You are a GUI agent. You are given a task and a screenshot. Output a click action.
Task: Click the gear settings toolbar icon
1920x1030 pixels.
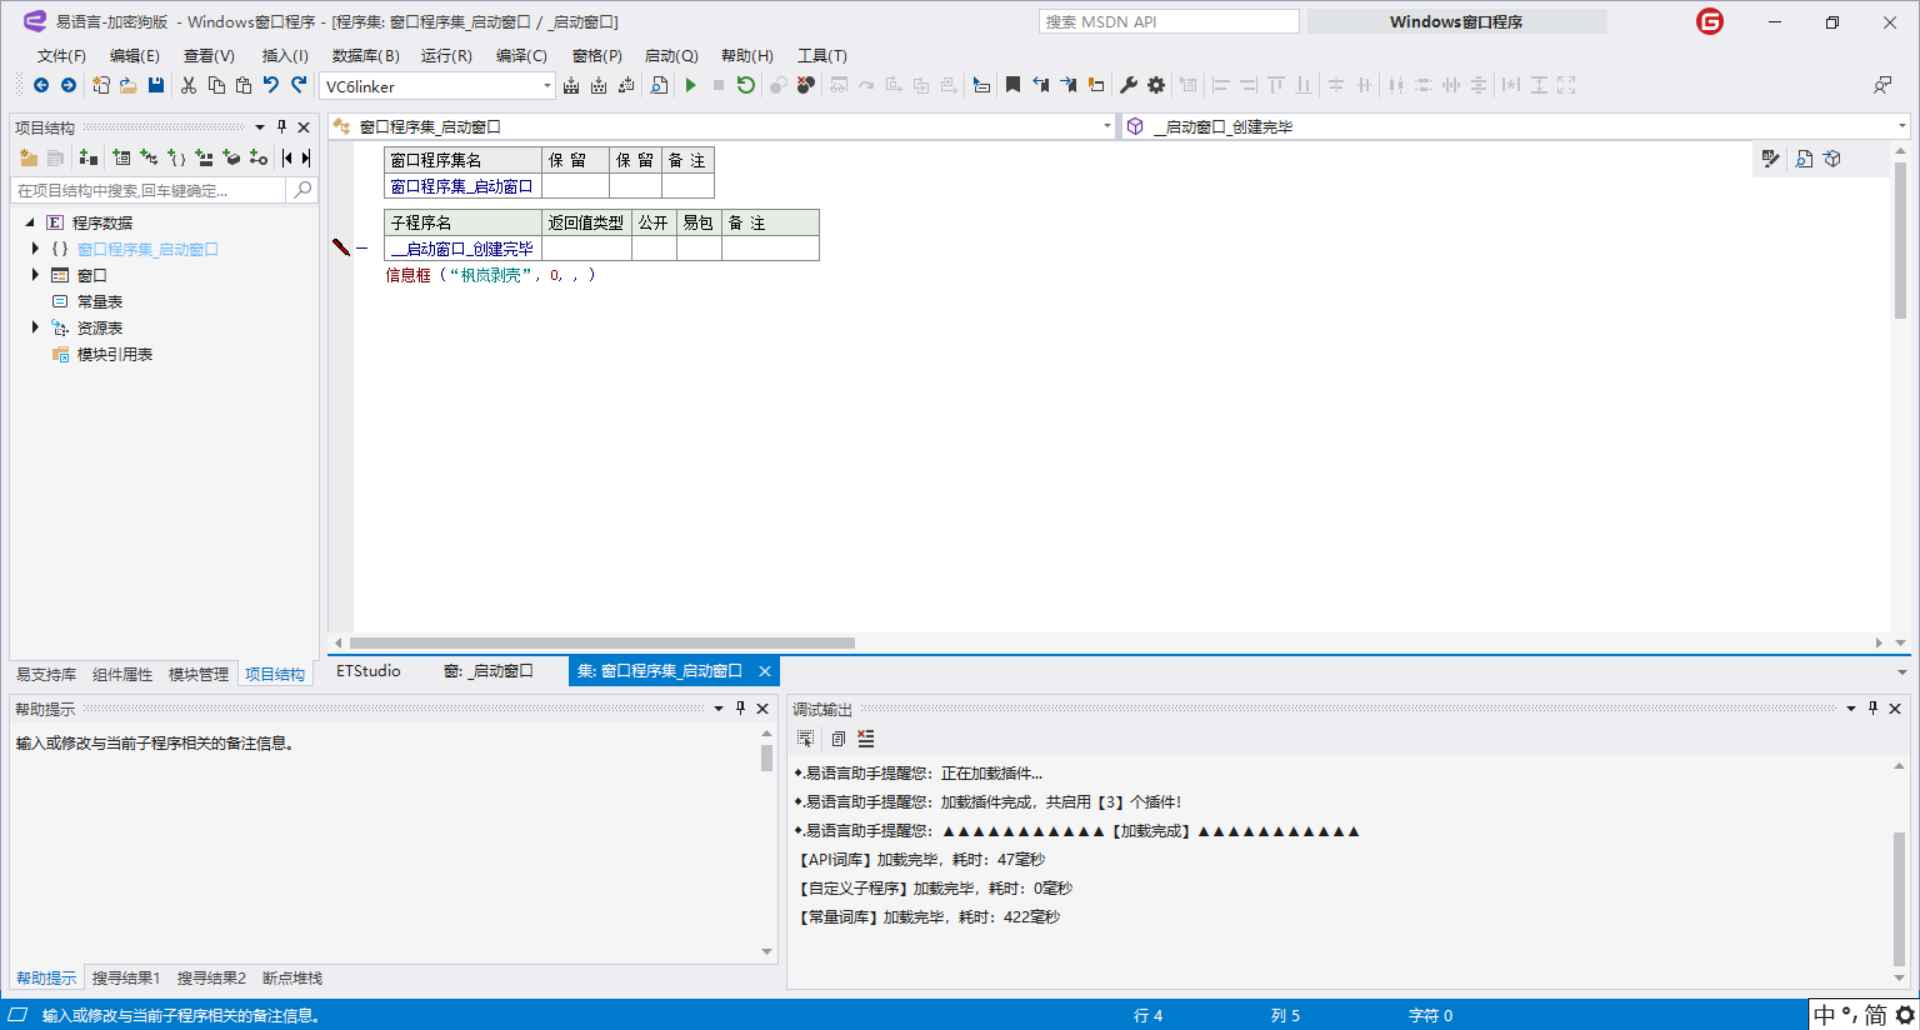click(x=1156, y=86)
